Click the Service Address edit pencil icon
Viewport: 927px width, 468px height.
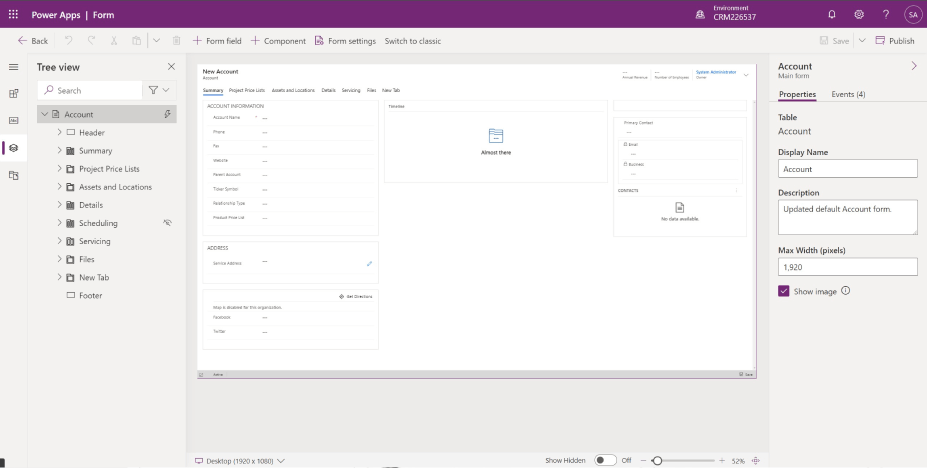tap(369, 264)
